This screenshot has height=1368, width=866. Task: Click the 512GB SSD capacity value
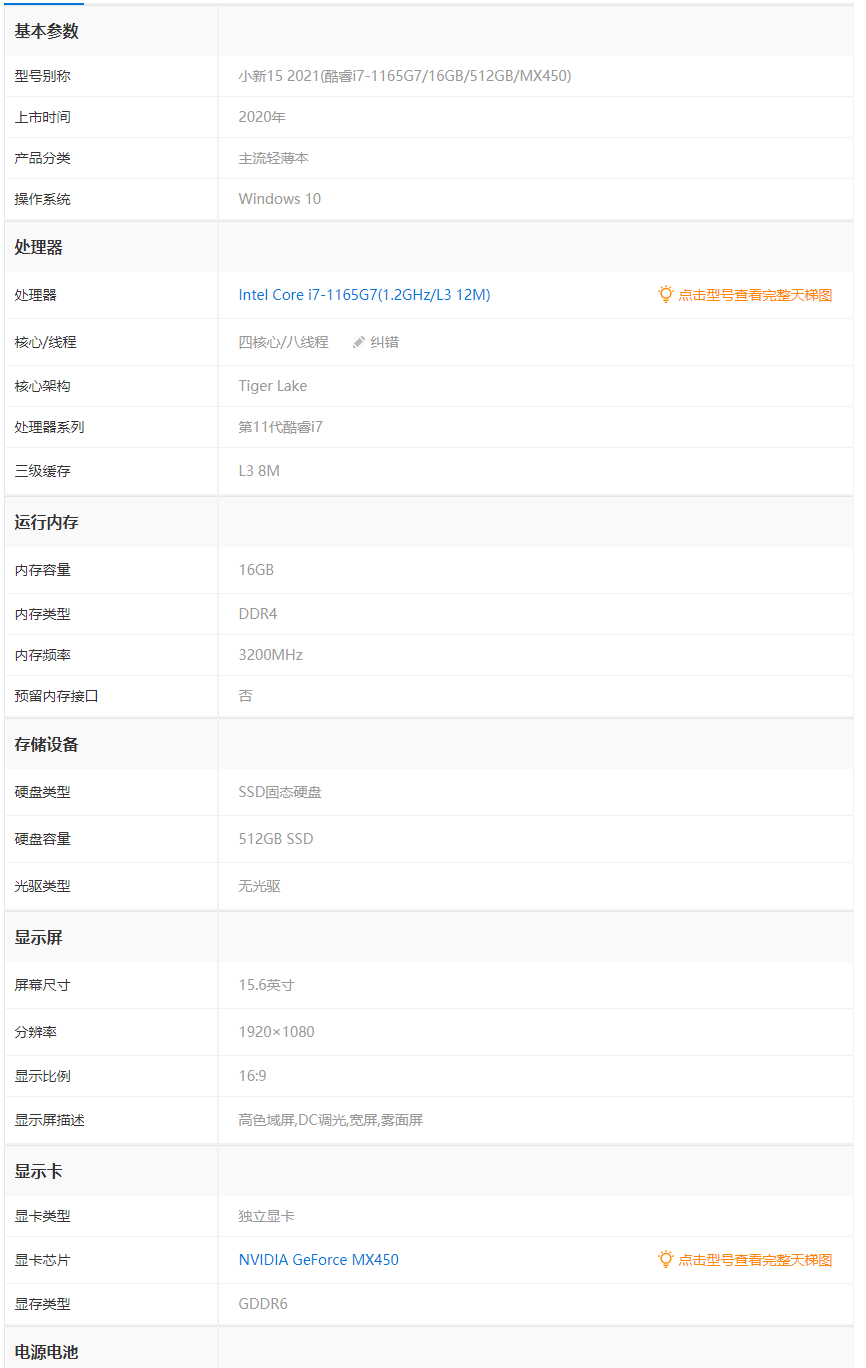coord(276,839)
